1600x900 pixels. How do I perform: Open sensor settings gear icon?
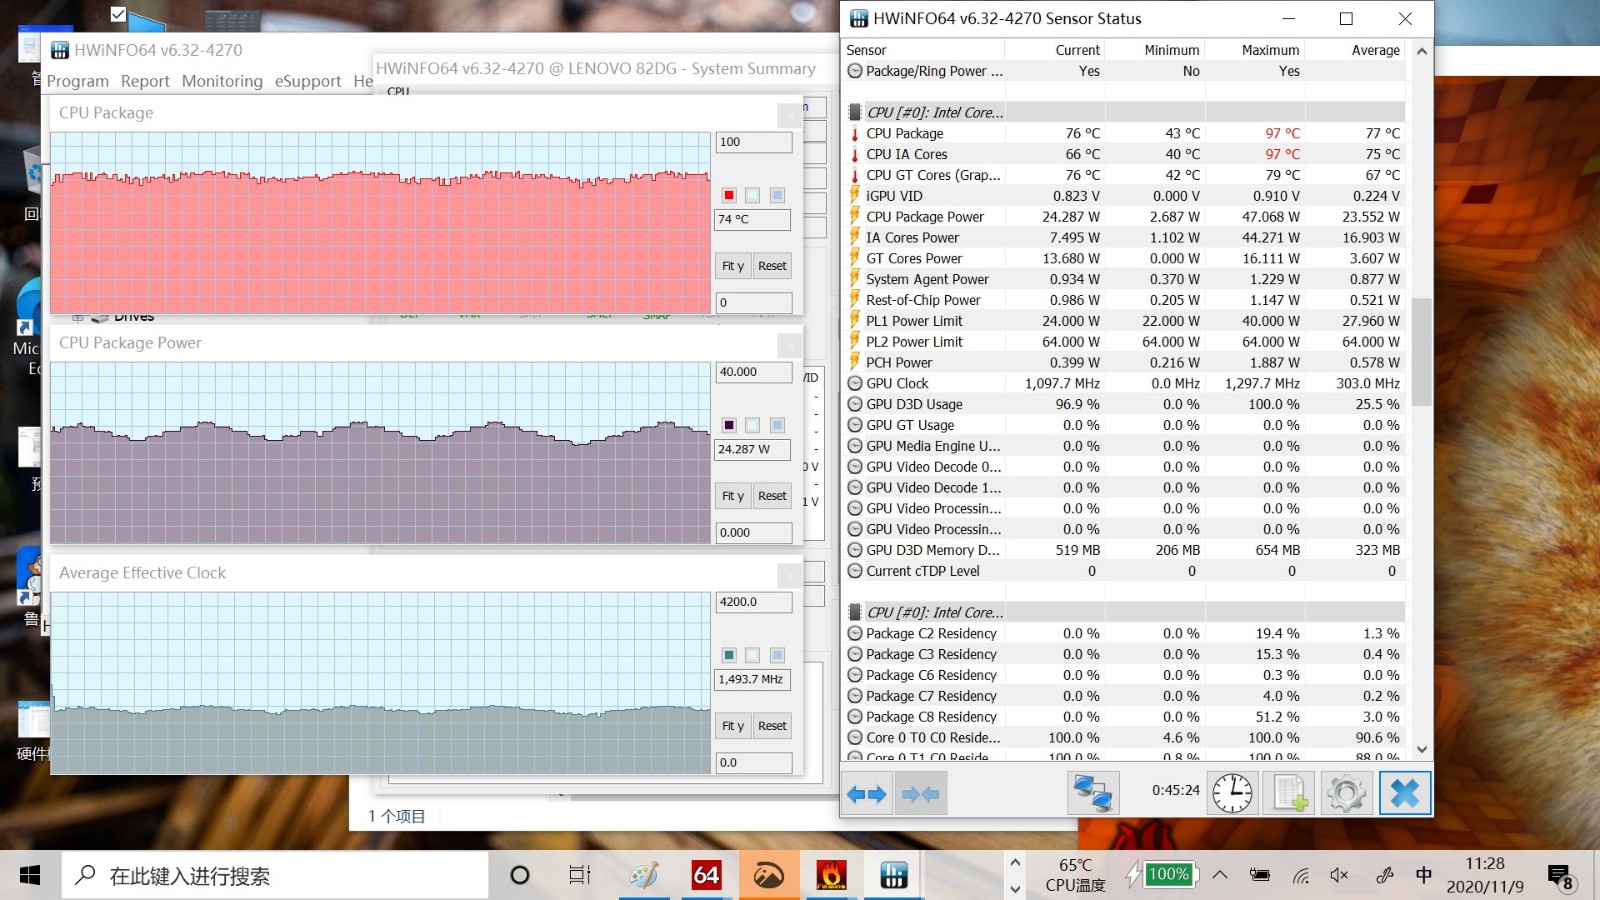1345,794
